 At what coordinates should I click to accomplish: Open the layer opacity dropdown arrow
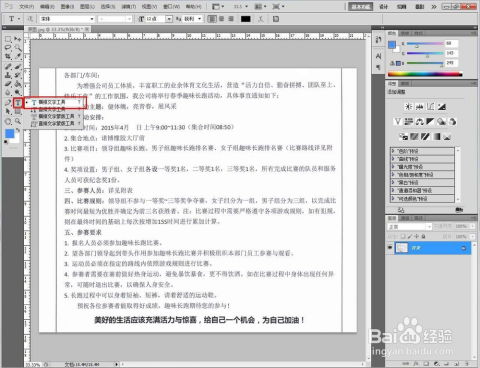pos(473,226)
